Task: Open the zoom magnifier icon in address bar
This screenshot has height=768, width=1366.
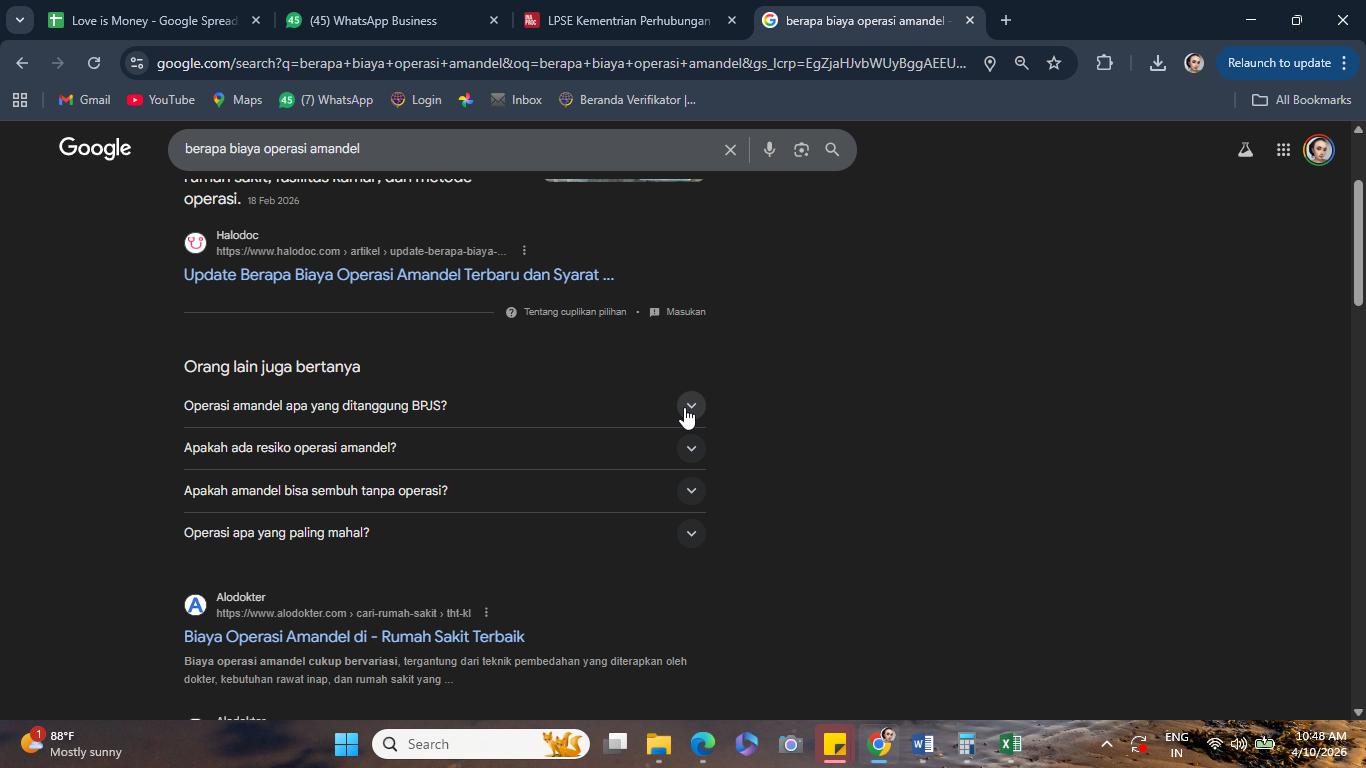Action: click(1021, 63)
